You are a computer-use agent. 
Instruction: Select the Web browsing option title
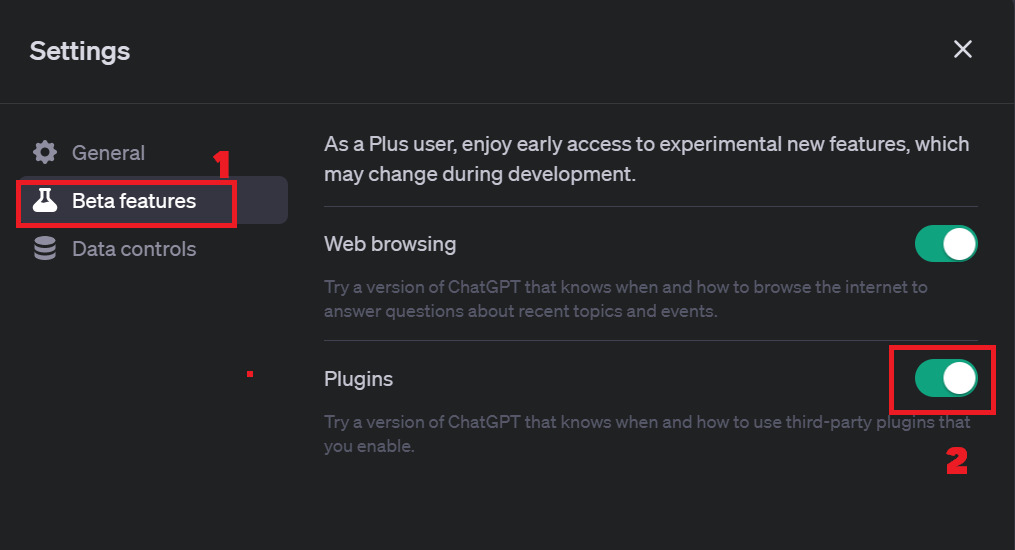390,244
